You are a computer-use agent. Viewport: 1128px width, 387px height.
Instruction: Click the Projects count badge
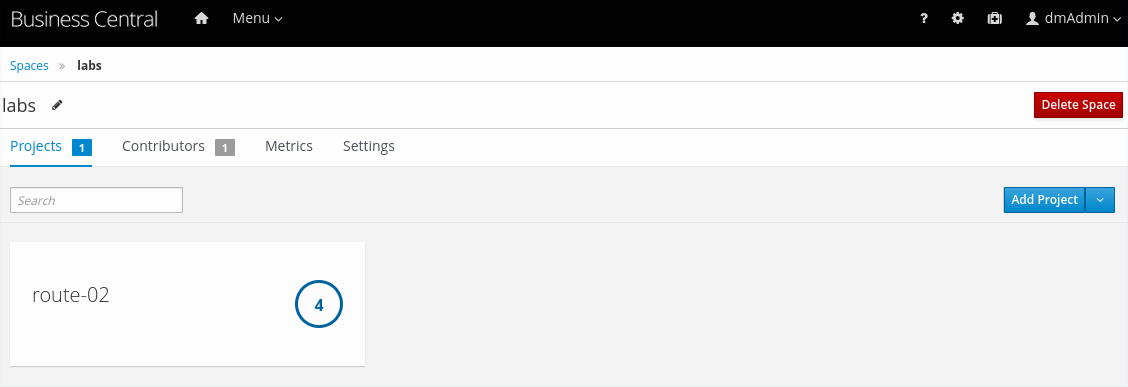(x=81, y=148)
